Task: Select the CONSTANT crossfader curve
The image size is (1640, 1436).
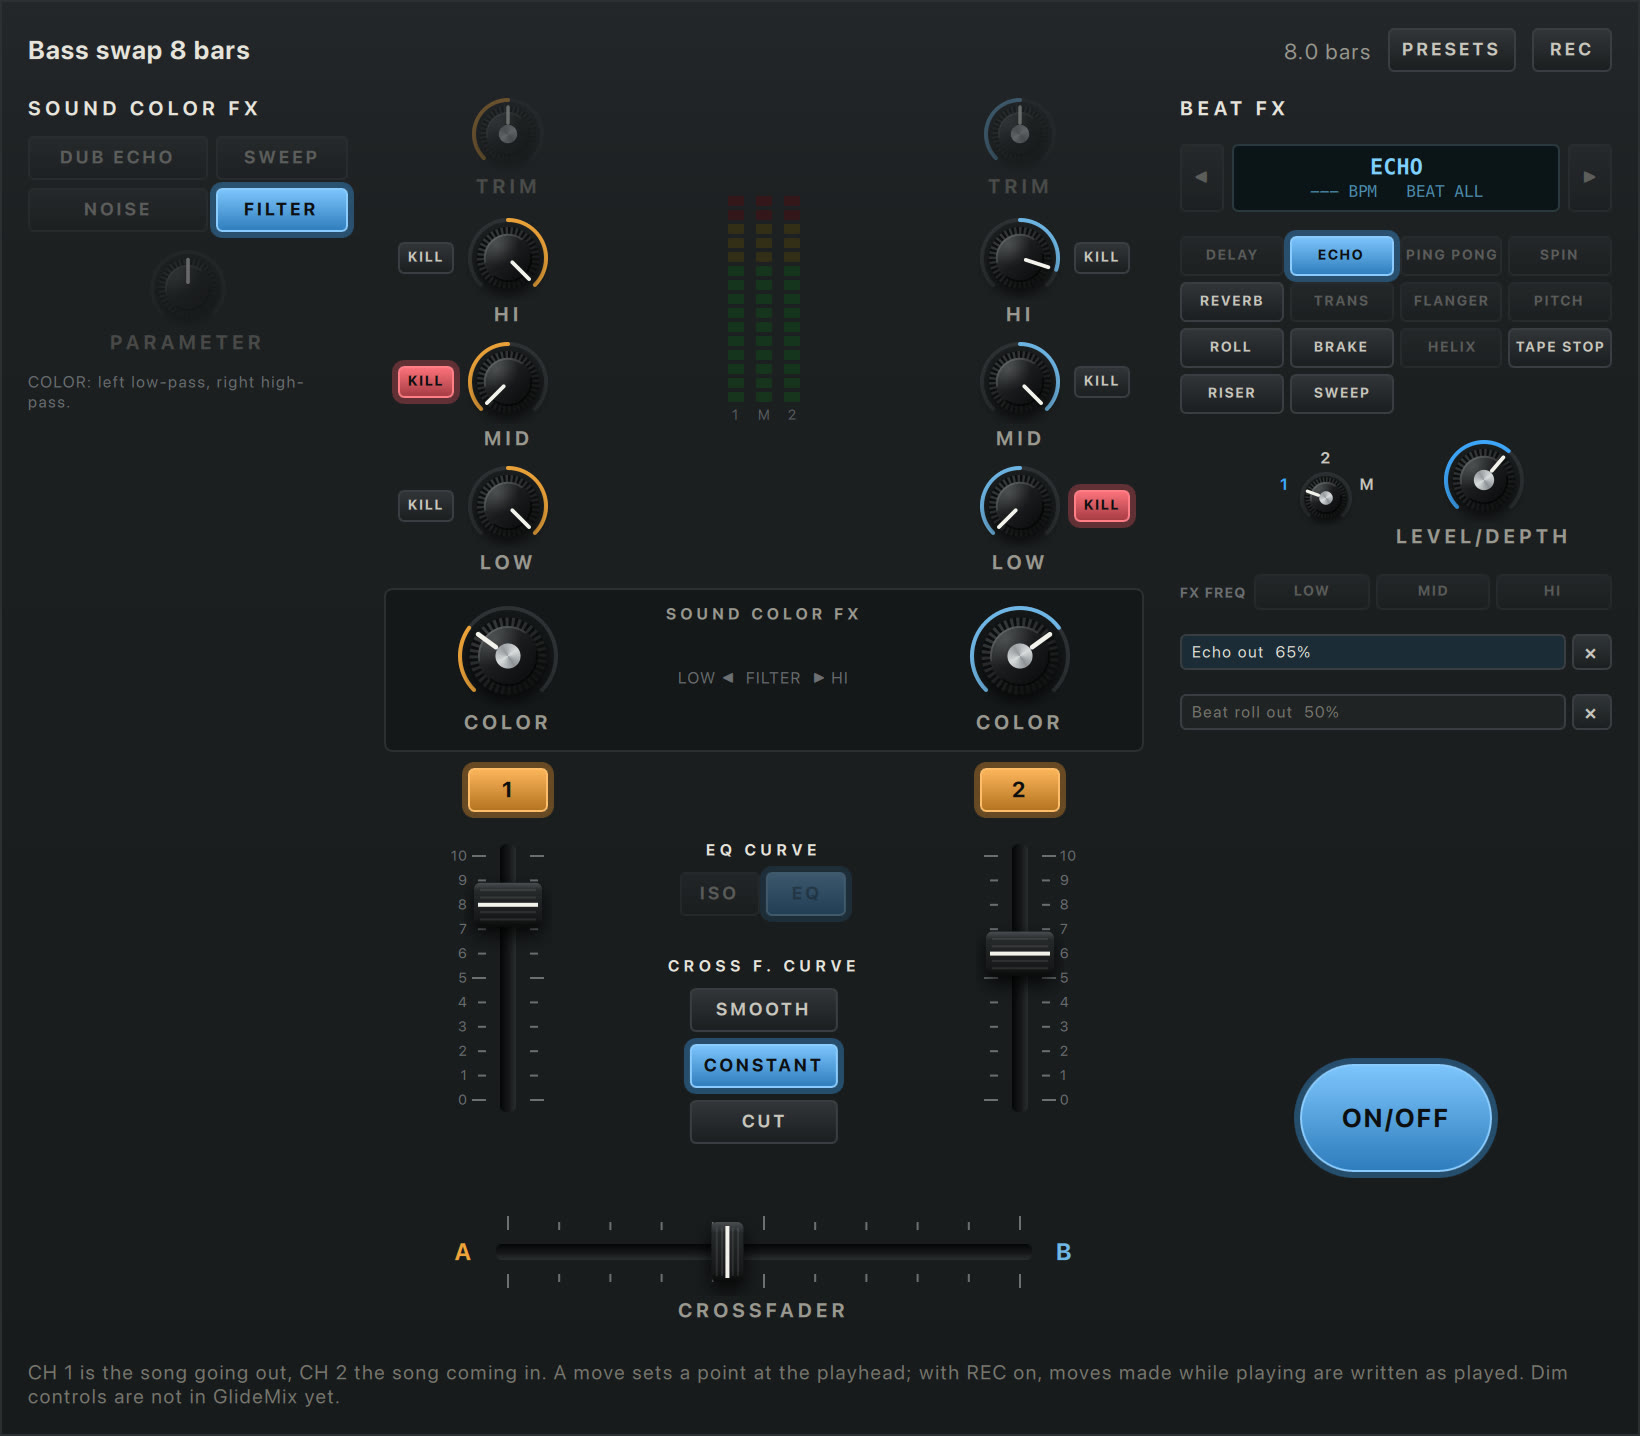Action: tap(763, 1066)
